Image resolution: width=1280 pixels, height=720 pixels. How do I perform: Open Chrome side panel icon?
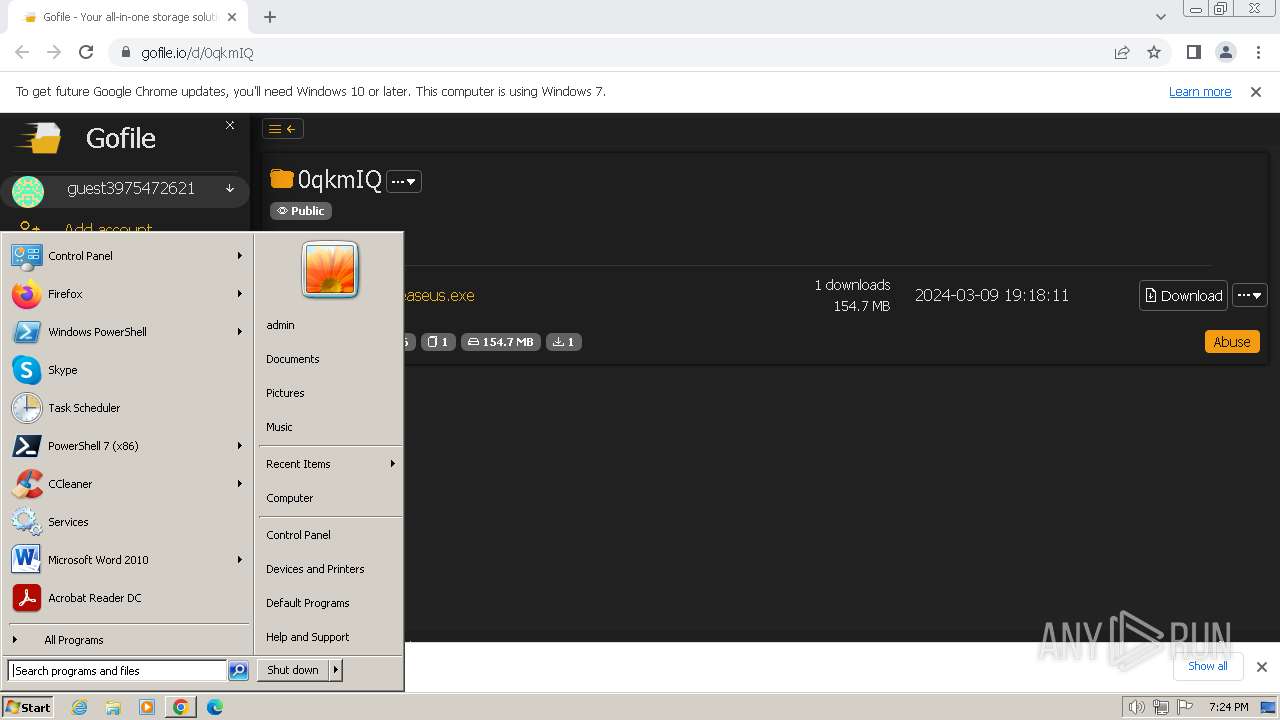coord(1193,52)
